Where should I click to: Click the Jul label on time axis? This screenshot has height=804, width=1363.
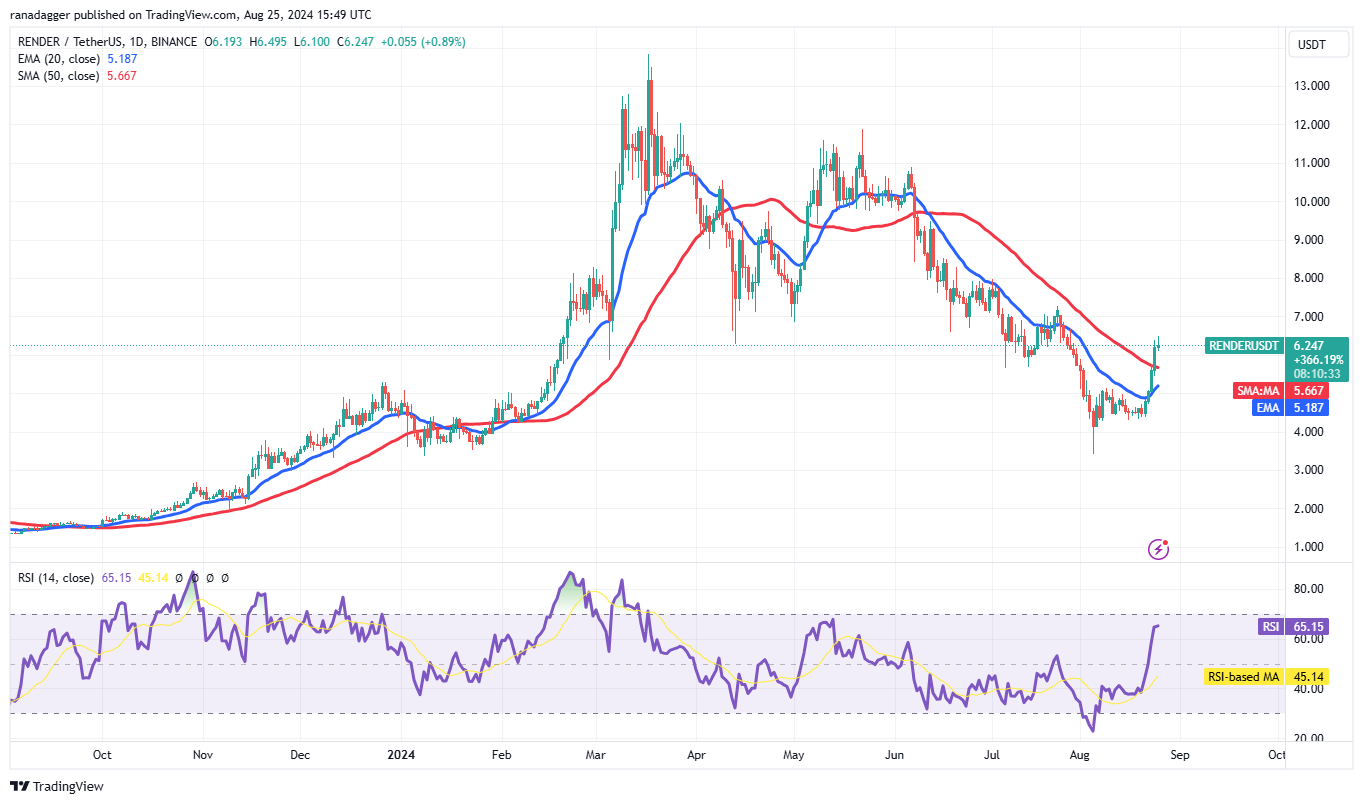(x=991, y=755)
